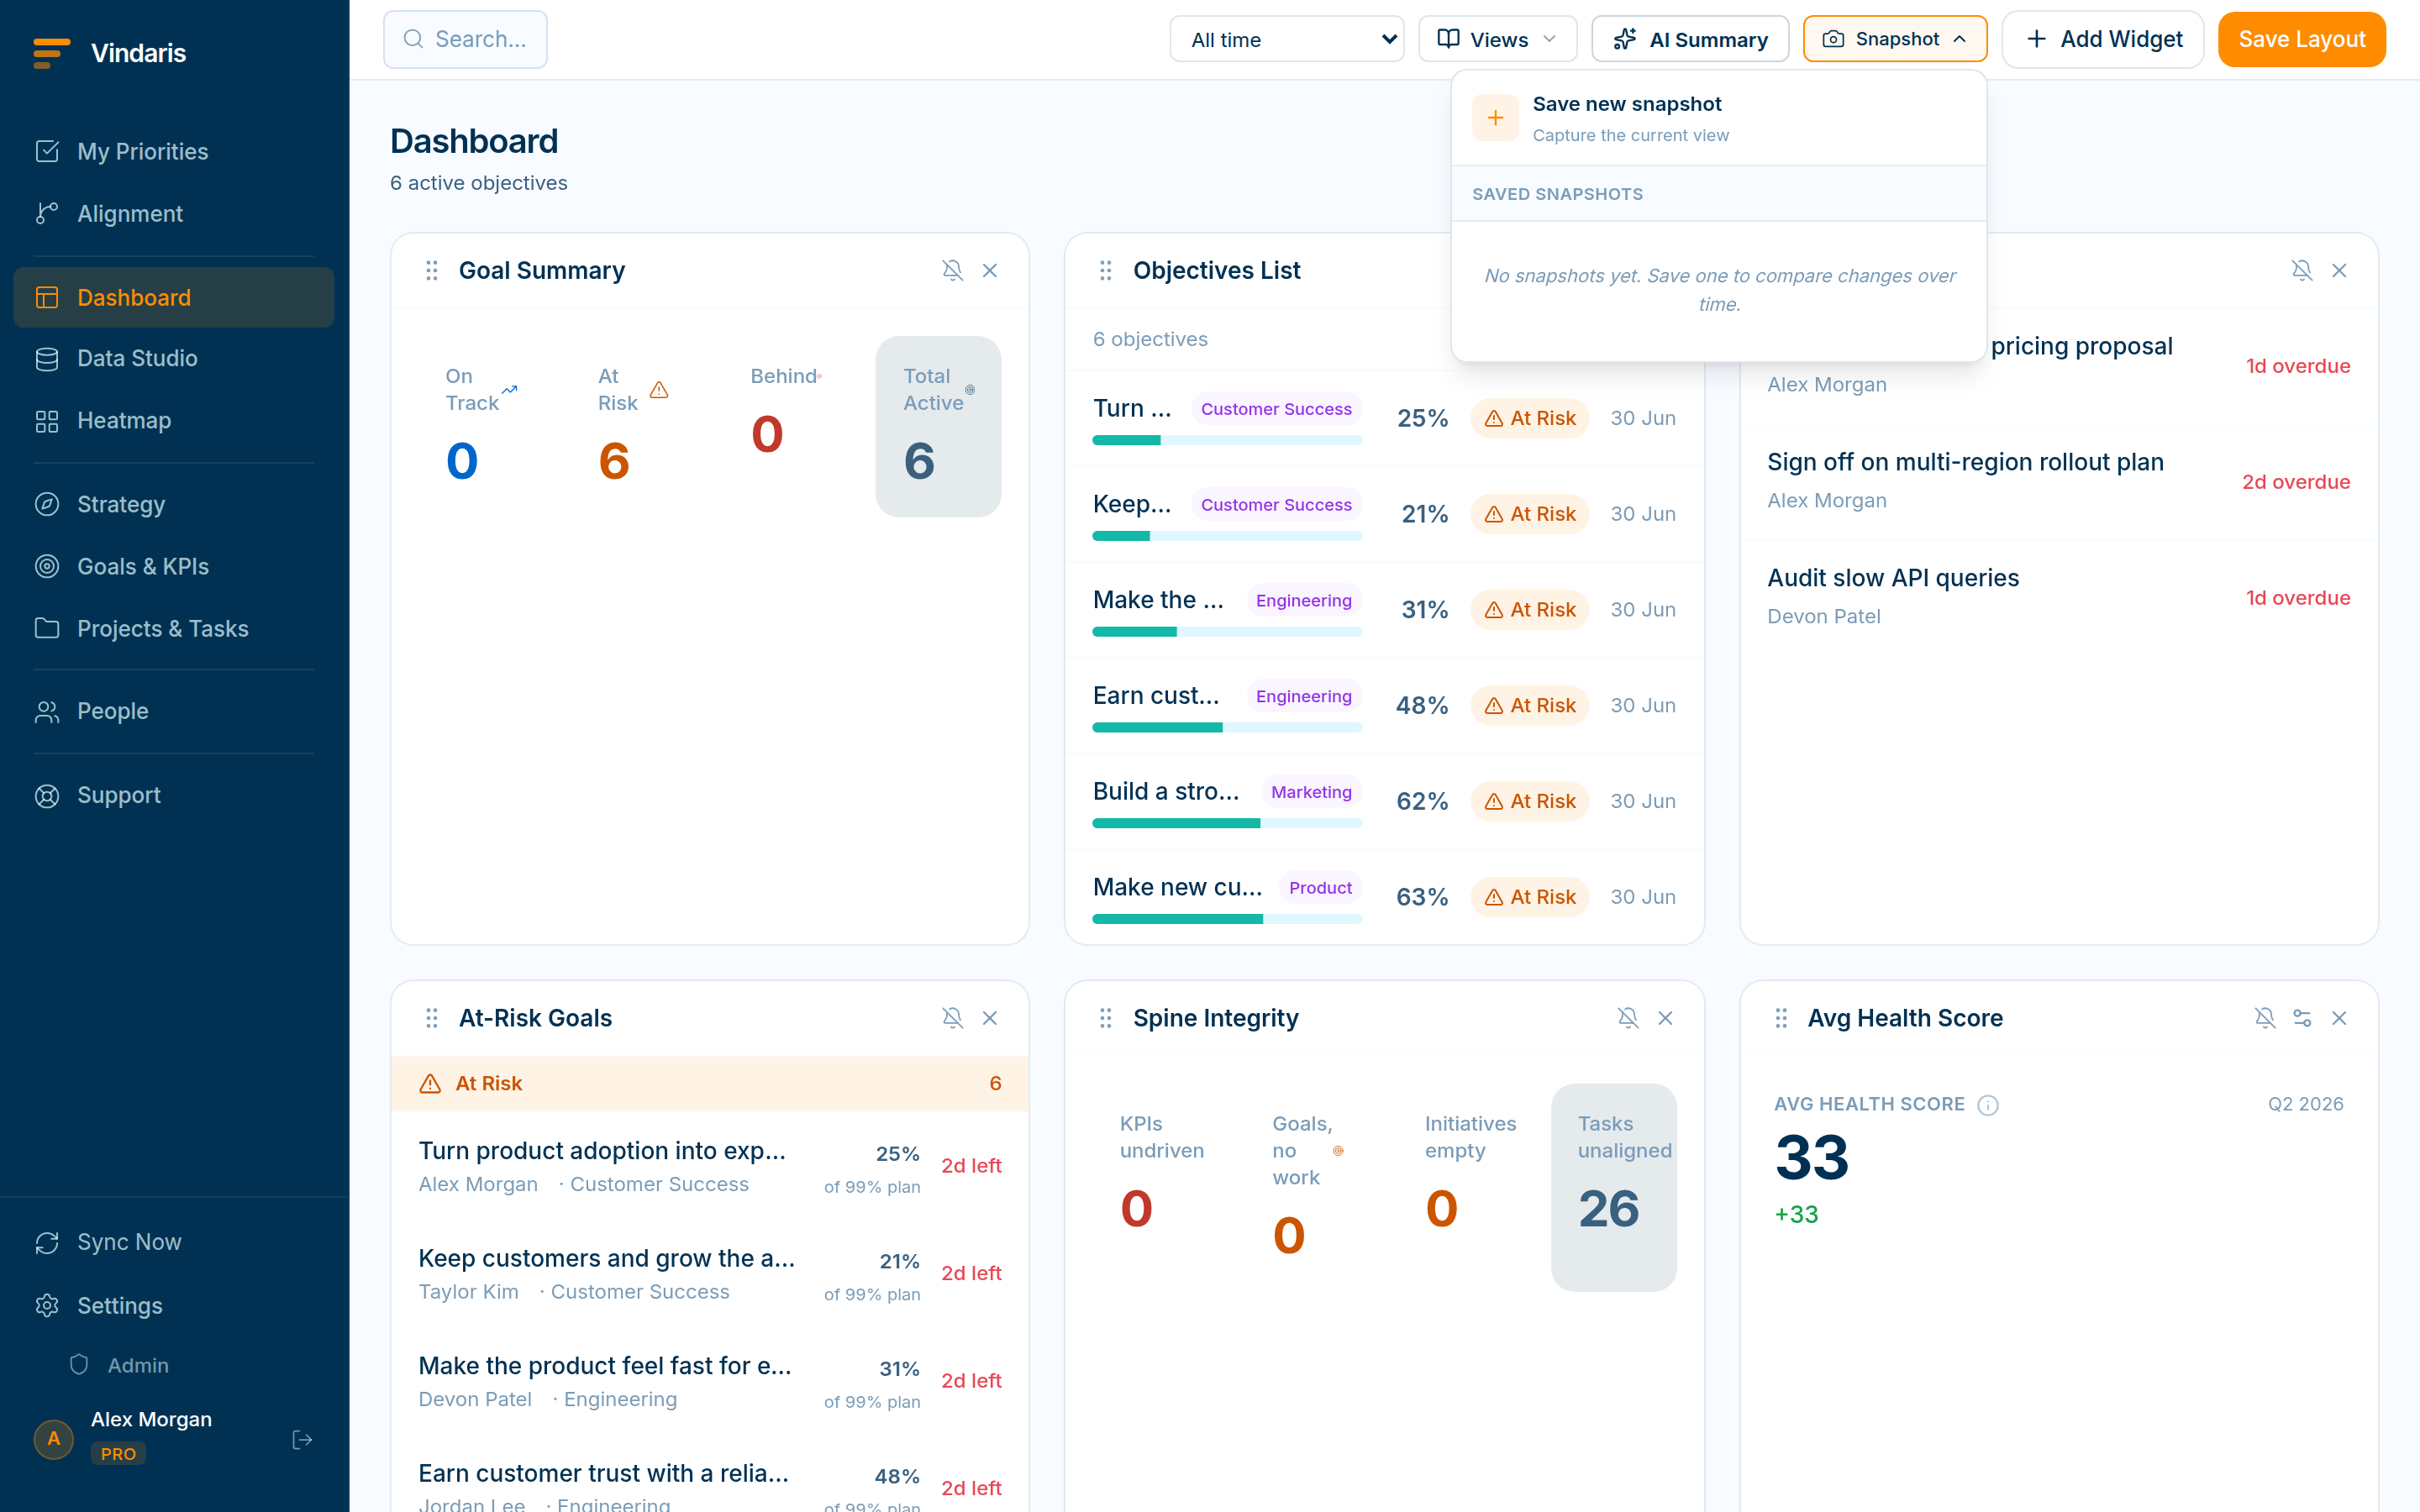Click Sync Now in sidebar
This screenshot has width=2420, height=1512.
(174, 1242)
